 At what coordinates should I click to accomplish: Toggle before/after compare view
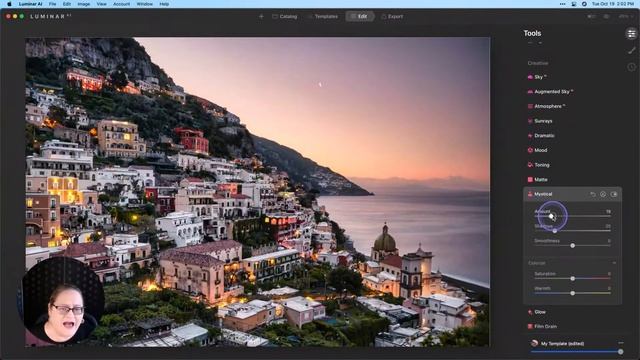coord(591,16)
